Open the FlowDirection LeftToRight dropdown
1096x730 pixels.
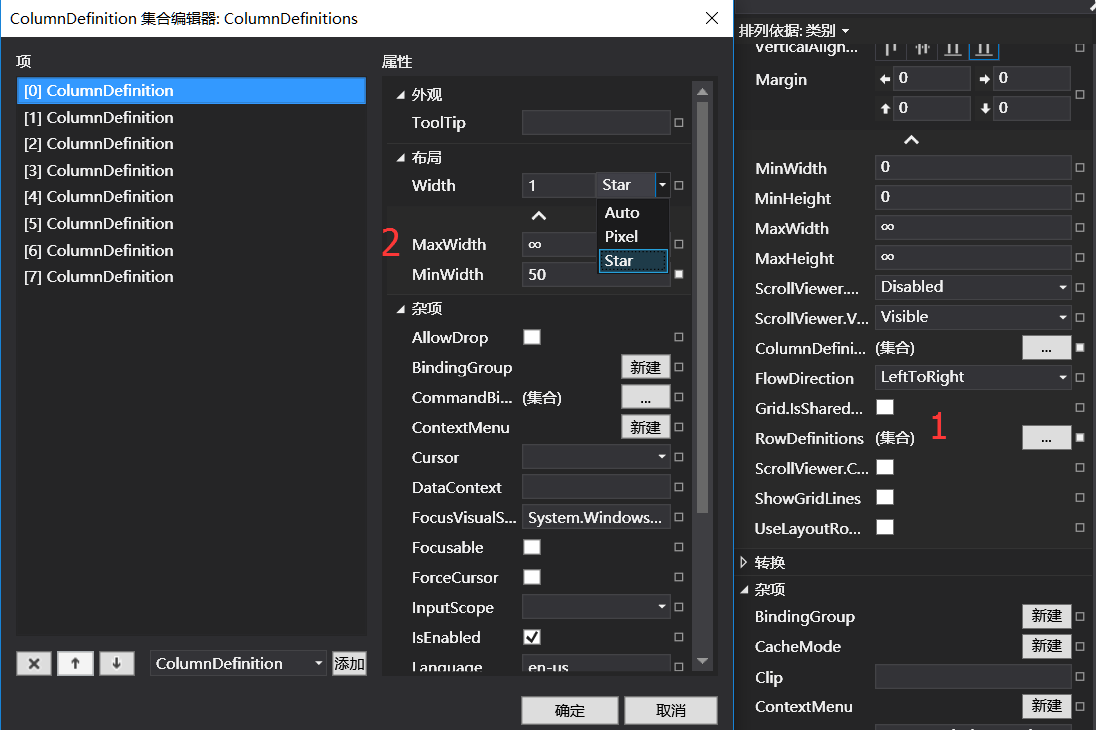(x=972, y=377)
